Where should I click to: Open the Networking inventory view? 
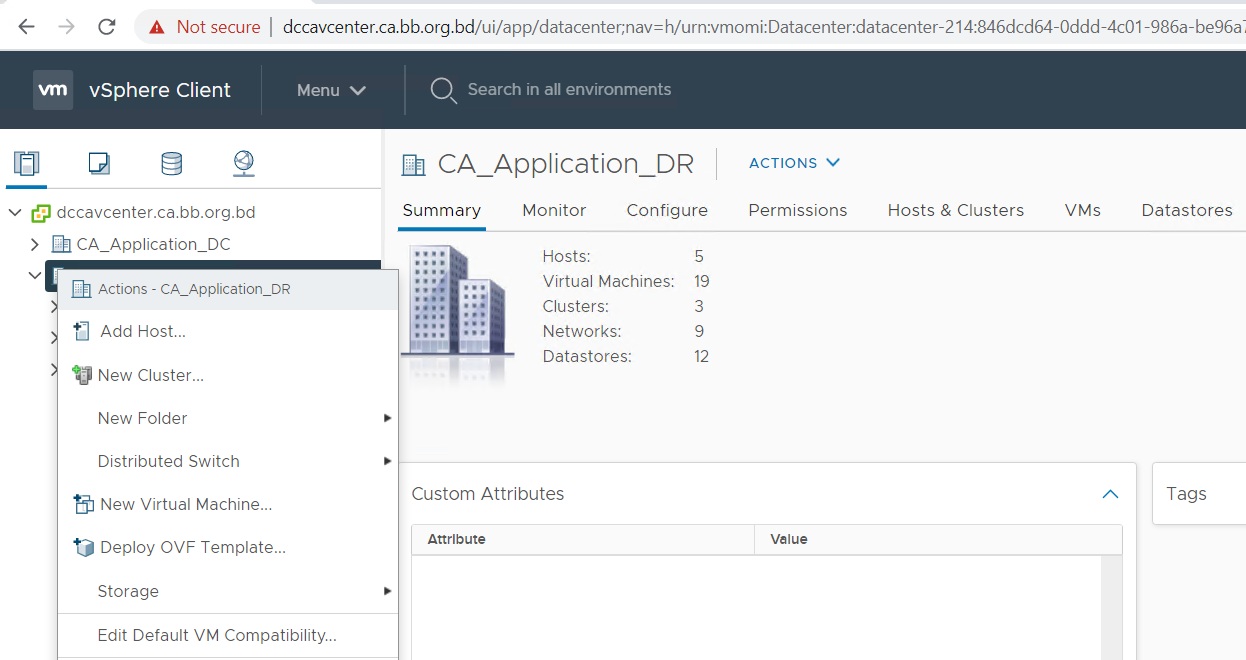(244, 163)
